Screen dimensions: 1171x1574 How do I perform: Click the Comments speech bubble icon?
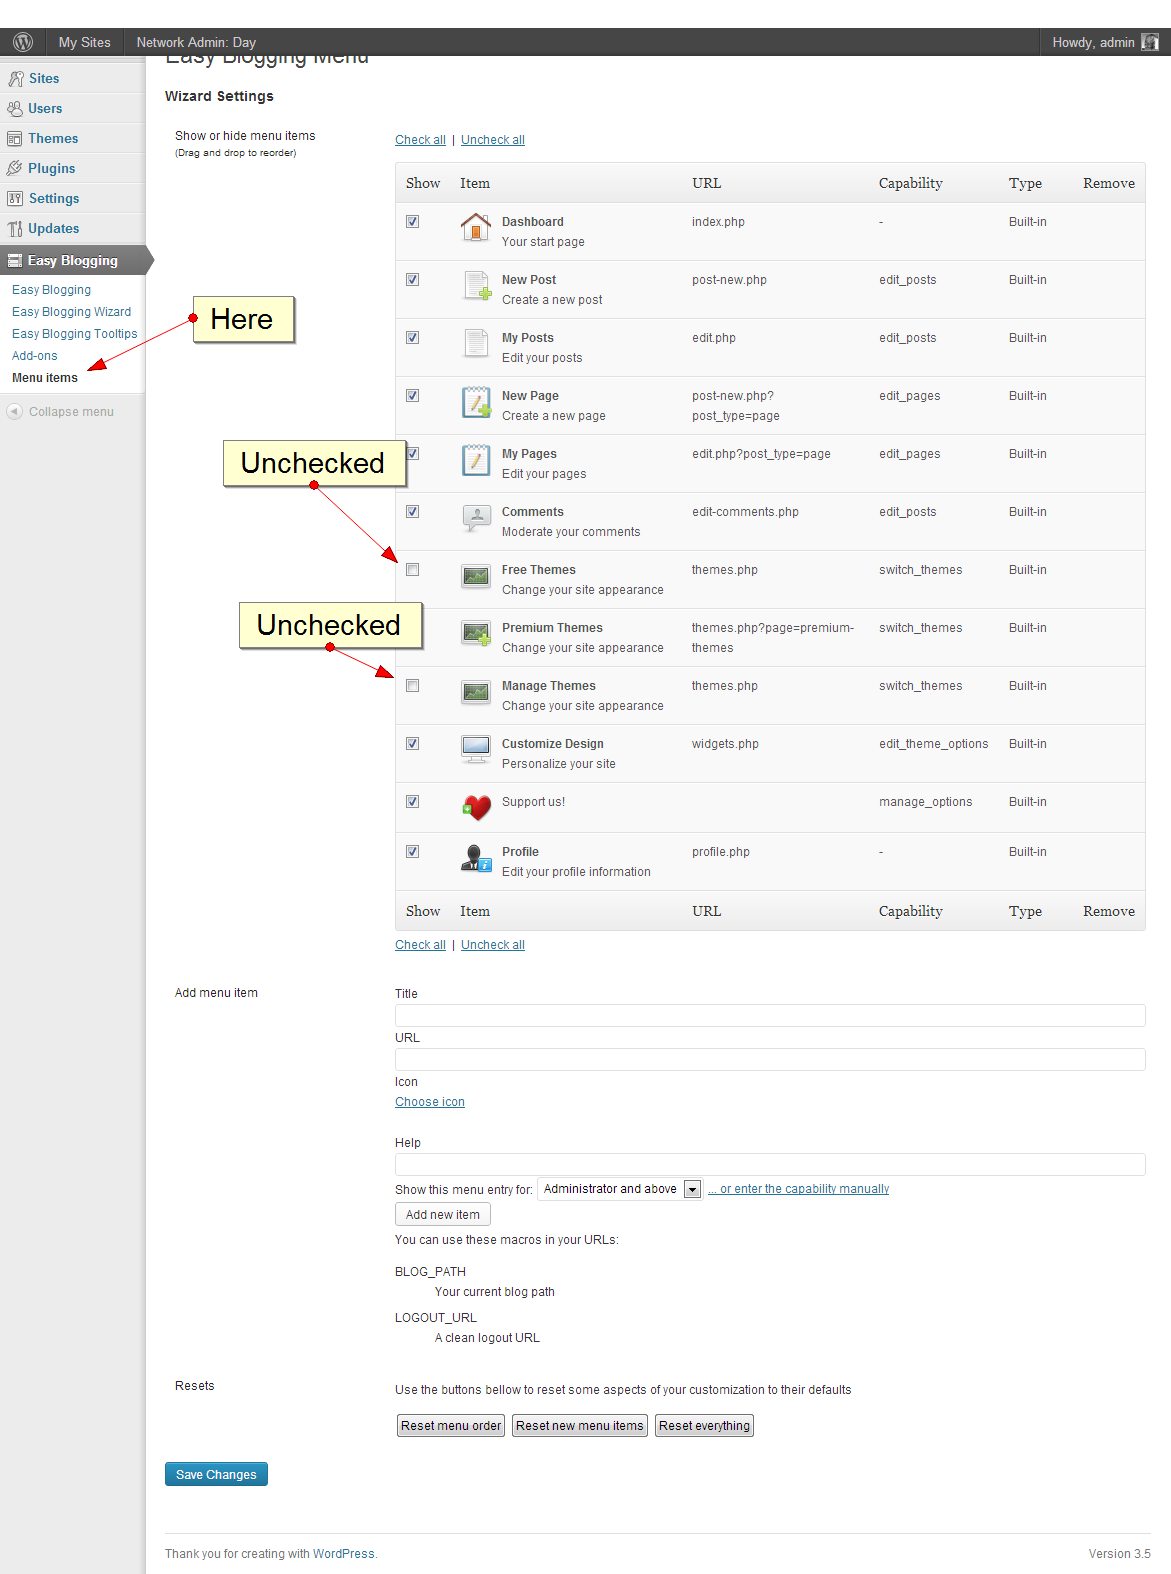click(x=476, y=518)
